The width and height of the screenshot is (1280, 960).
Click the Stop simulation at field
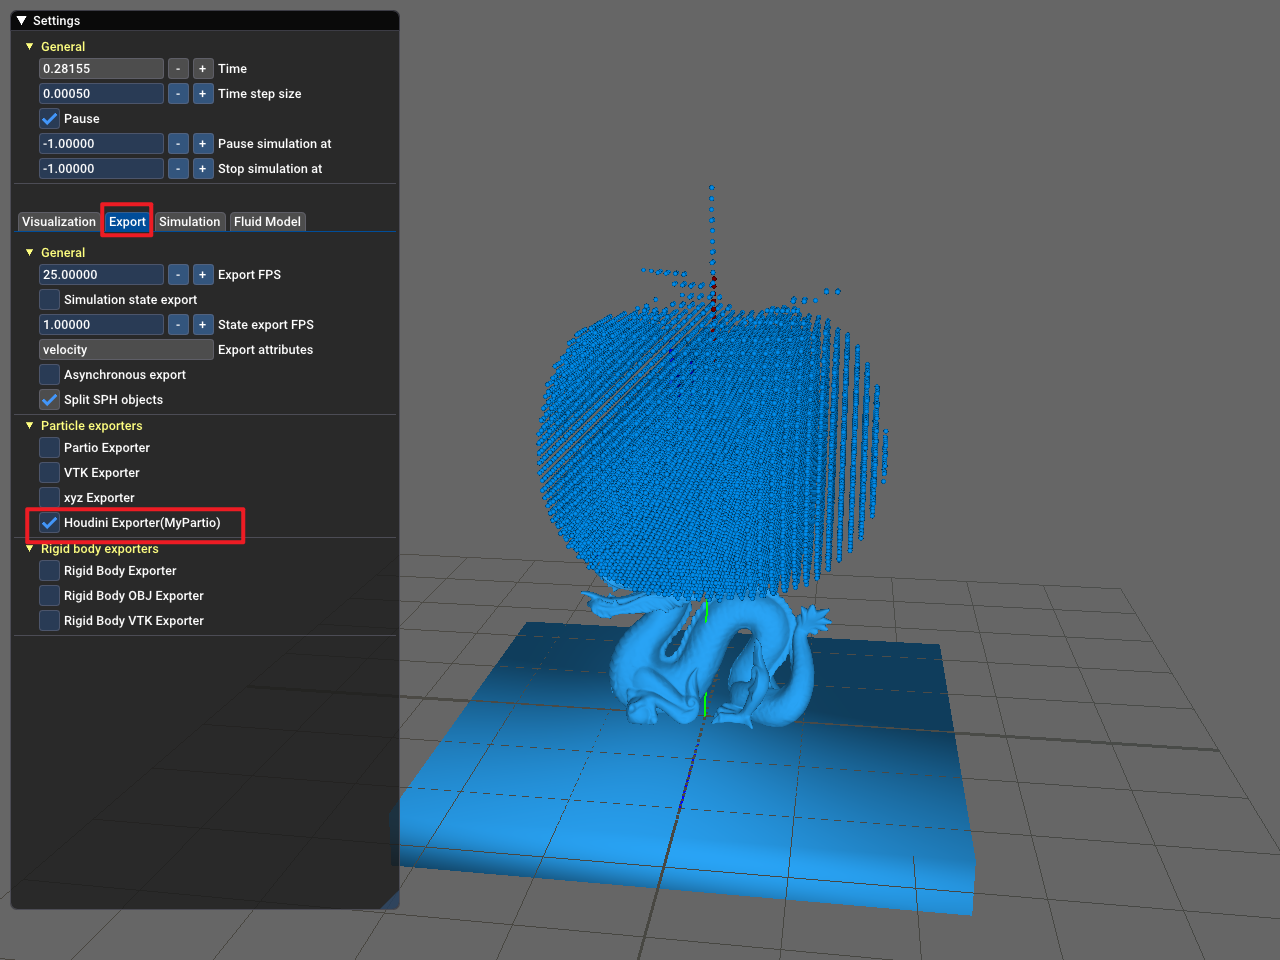click(x=101, y=169)
